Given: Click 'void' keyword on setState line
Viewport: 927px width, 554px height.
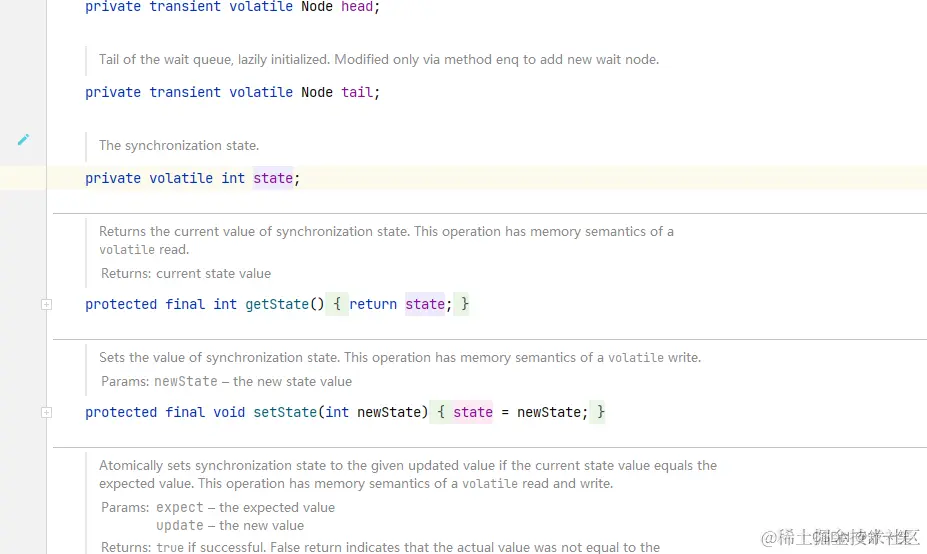Looking at the screenshot, I should (x=229, y=412).
